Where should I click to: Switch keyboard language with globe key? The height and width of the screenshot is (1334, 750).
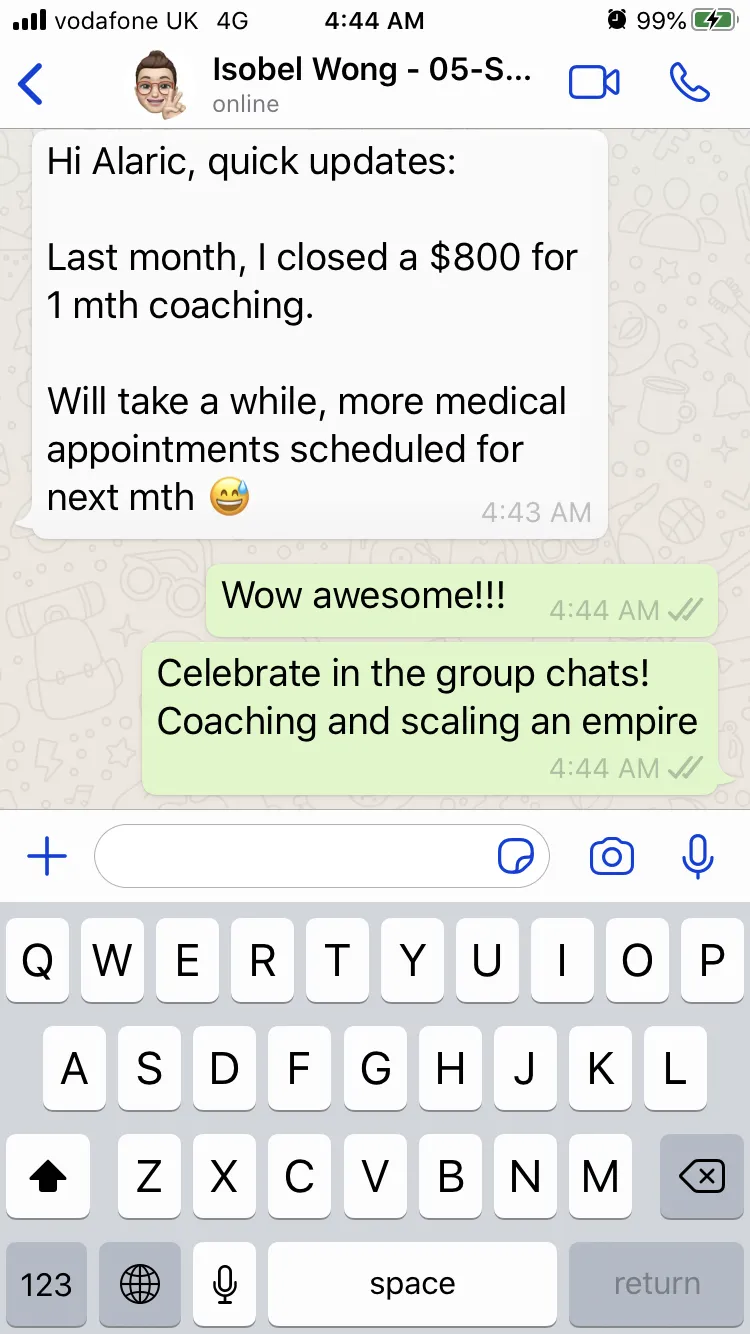(139, 1284)
